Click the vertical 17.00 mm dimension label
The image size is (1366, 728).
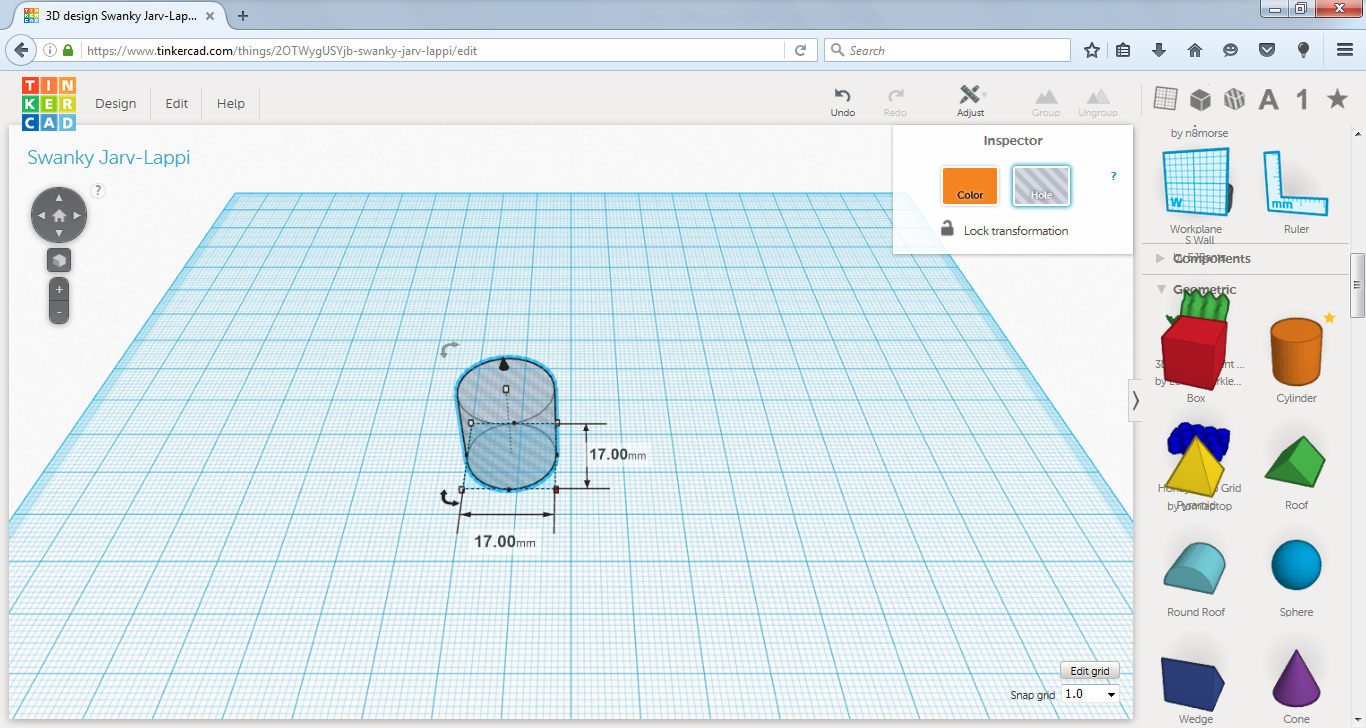[617, 455]
